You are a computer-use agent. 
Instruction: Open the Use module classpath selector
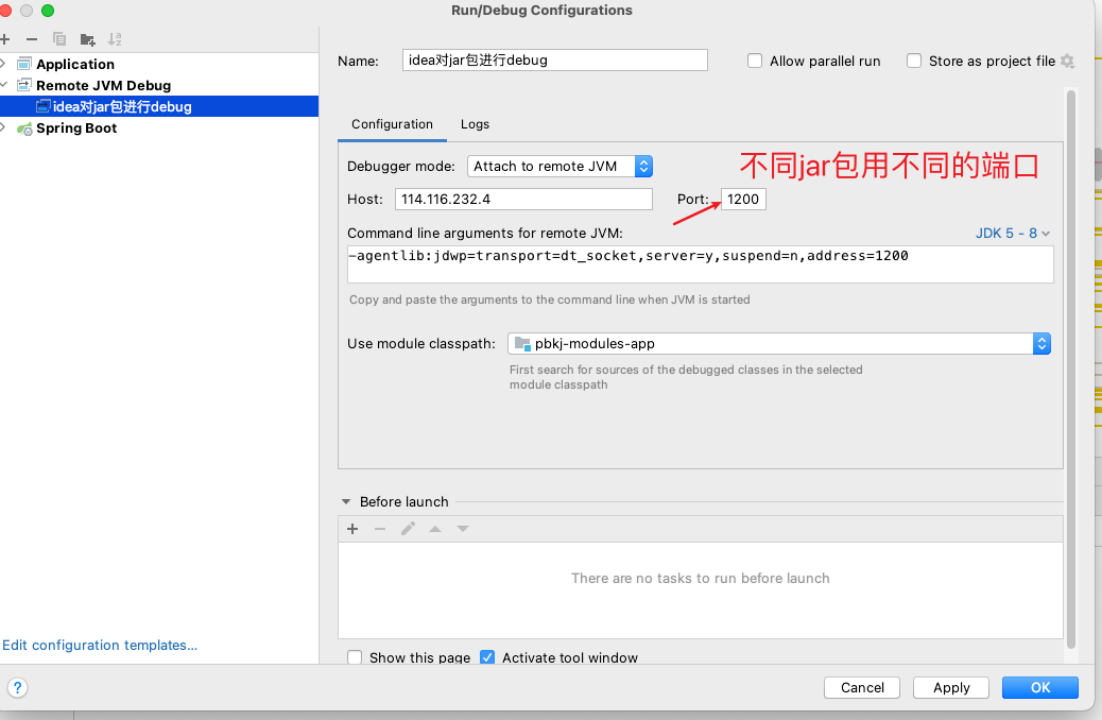1042,343
